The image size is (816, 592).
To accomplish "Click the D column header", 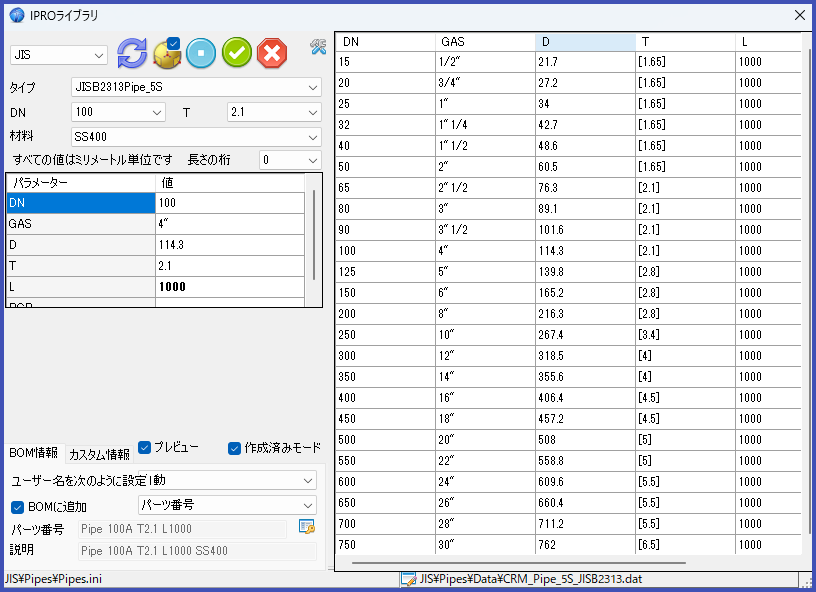I will (x=585, y=42).
